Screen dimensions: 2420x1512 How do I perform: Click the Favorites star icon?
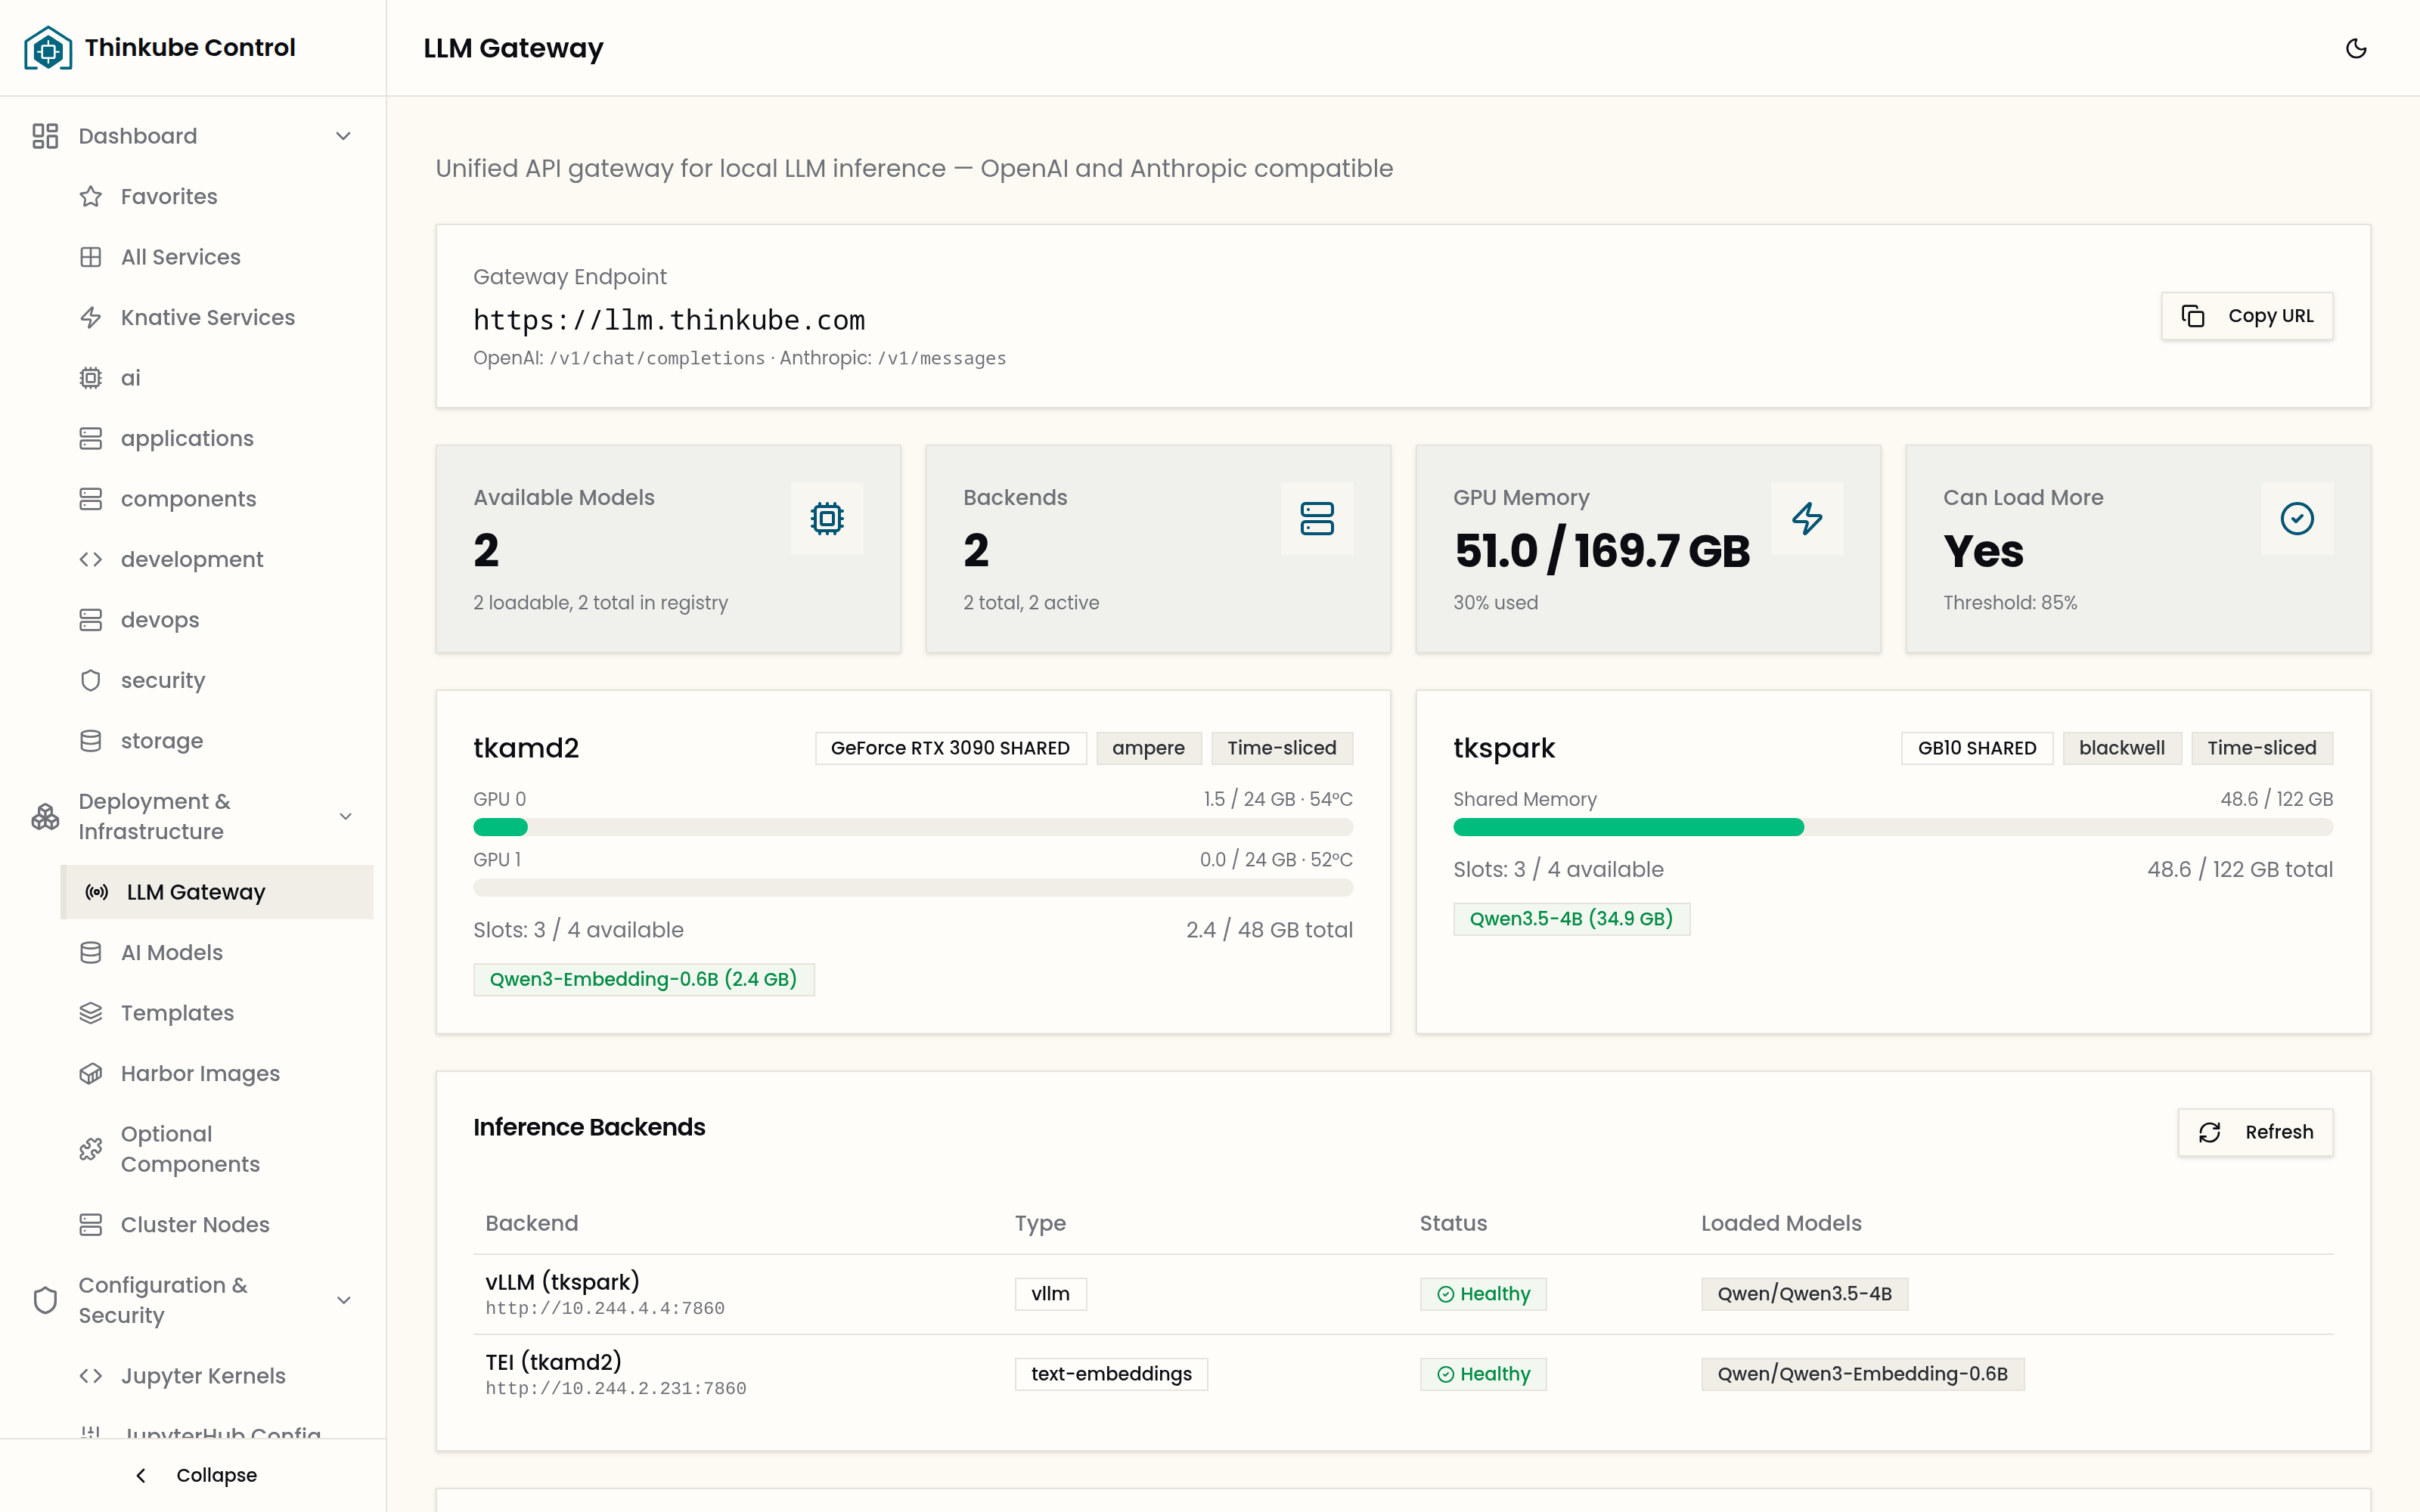coord(91,196)
